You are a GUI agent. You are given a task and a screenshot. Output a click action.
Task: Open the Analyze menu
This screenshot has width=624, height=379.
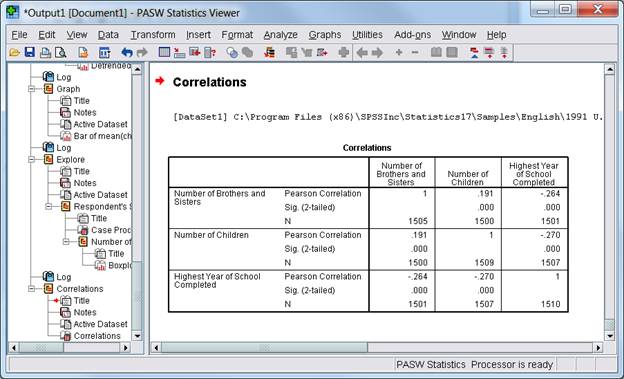[281, 35]
